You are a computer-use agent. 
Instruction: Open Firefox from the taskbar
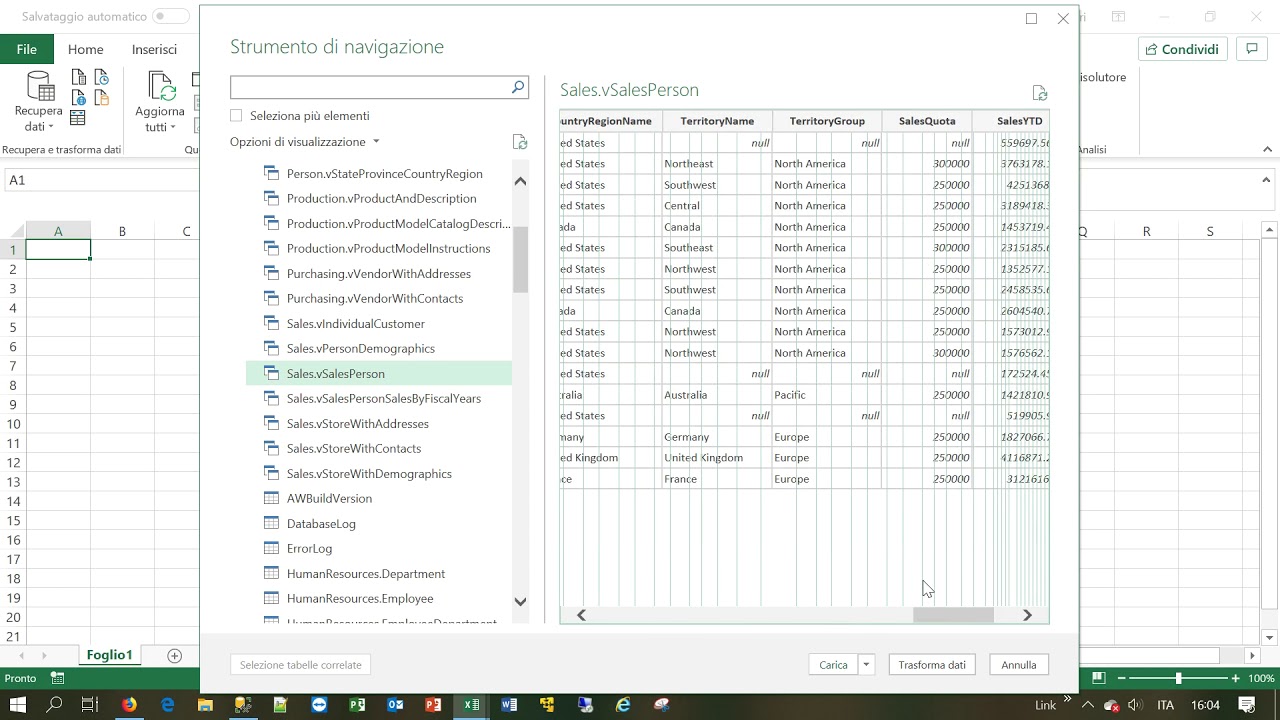(x=129, y=705)
